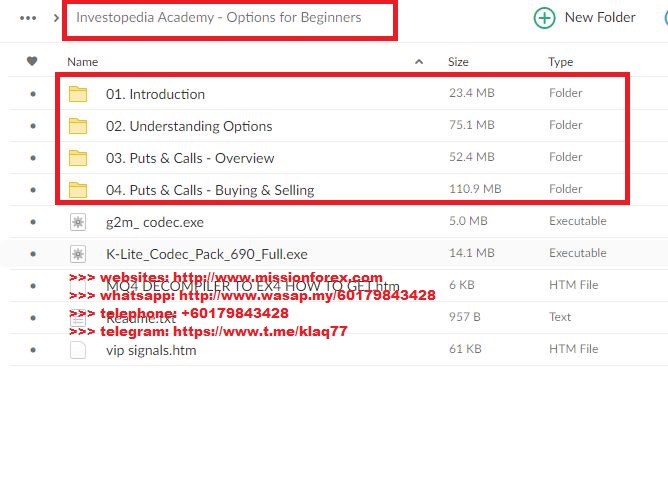The image size is (668, 484).
Task: Toggle favorite dot for the 6 KB HTM file
Action: pos(33,286)
